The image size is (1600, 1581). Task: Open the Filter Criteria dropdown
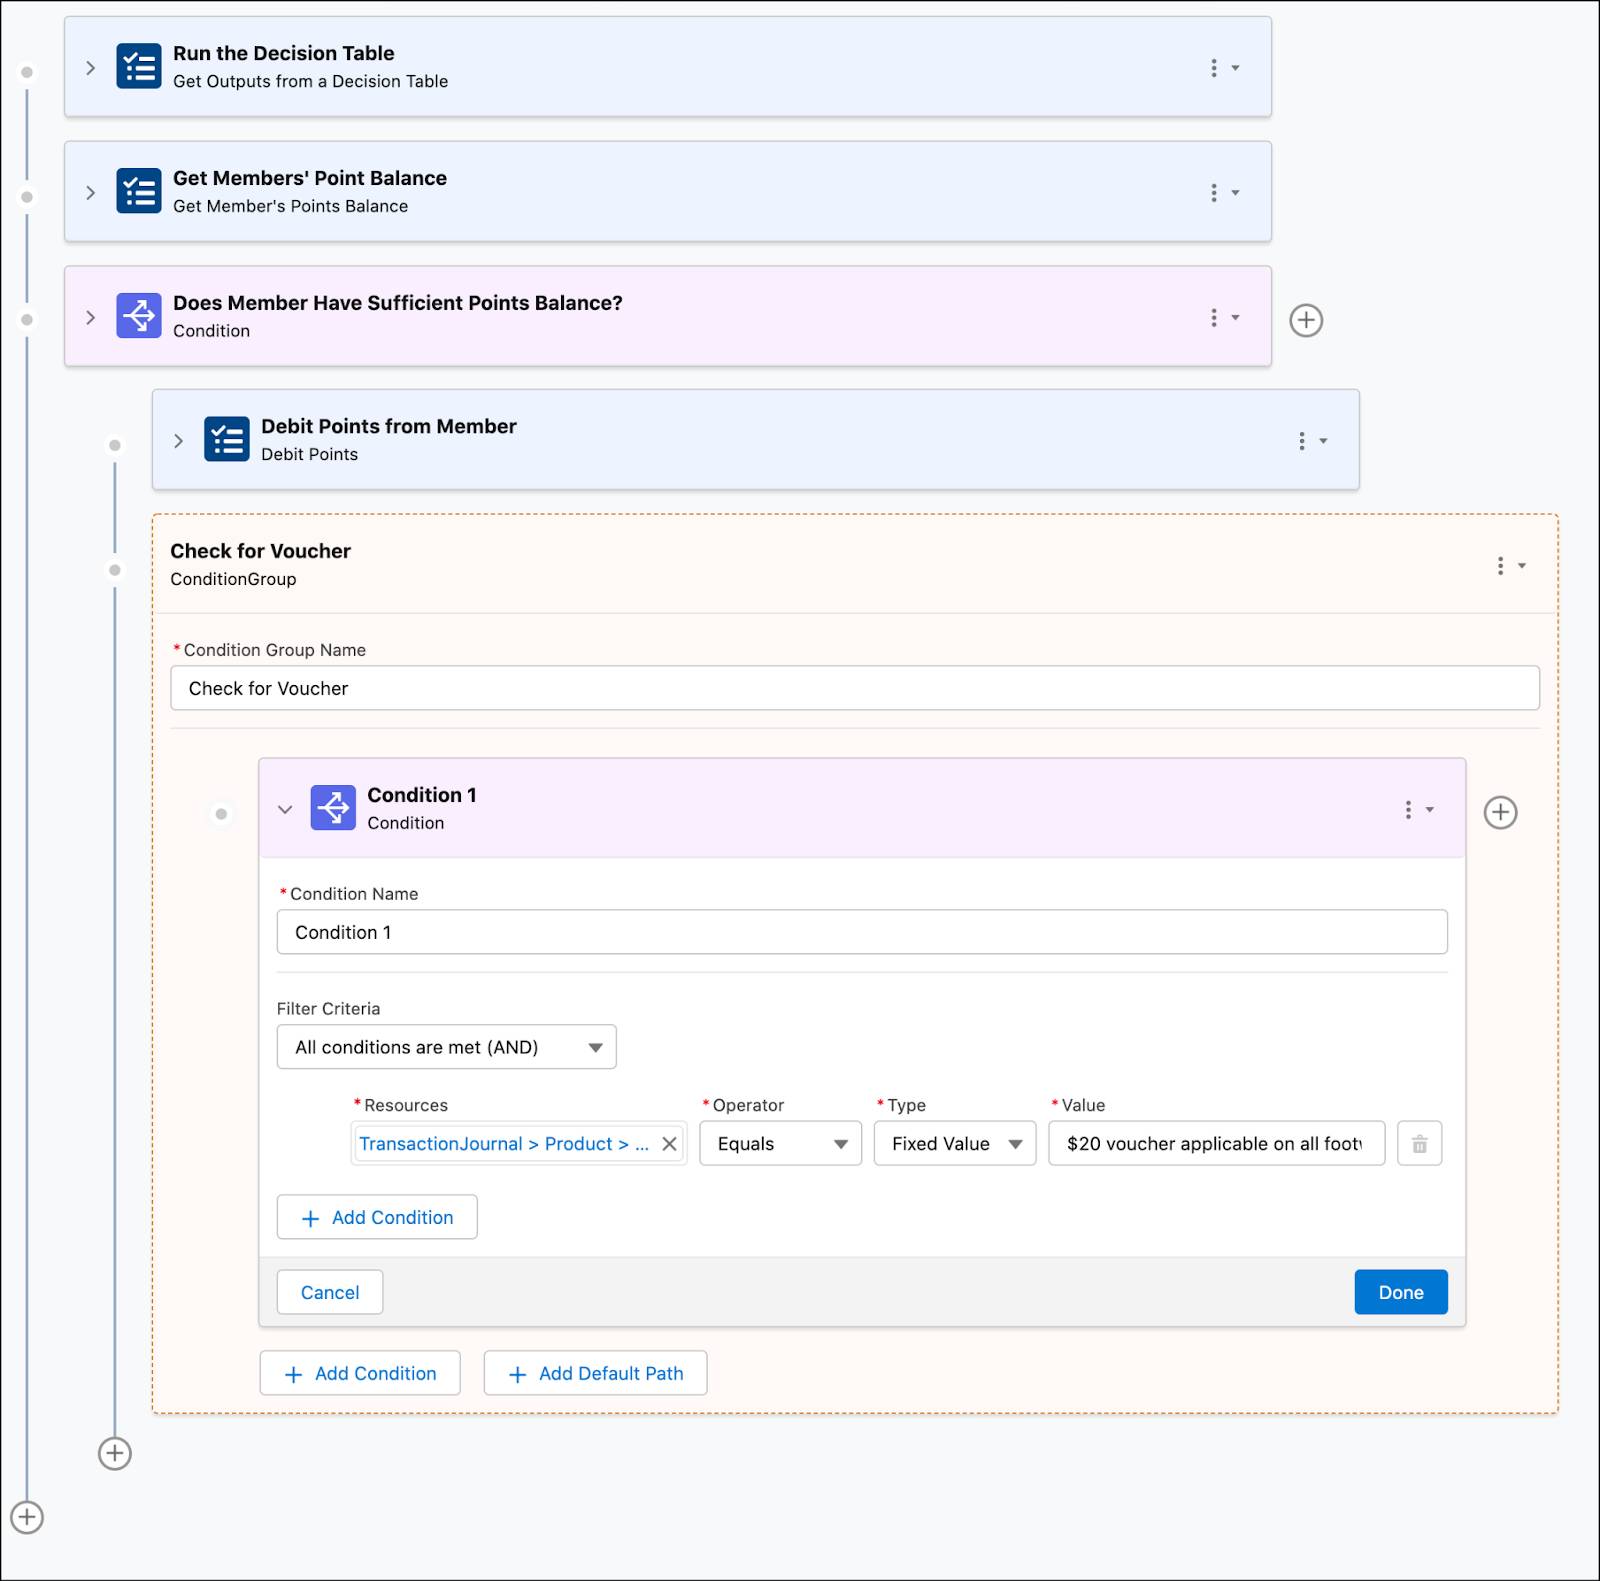click(446, 1047)
